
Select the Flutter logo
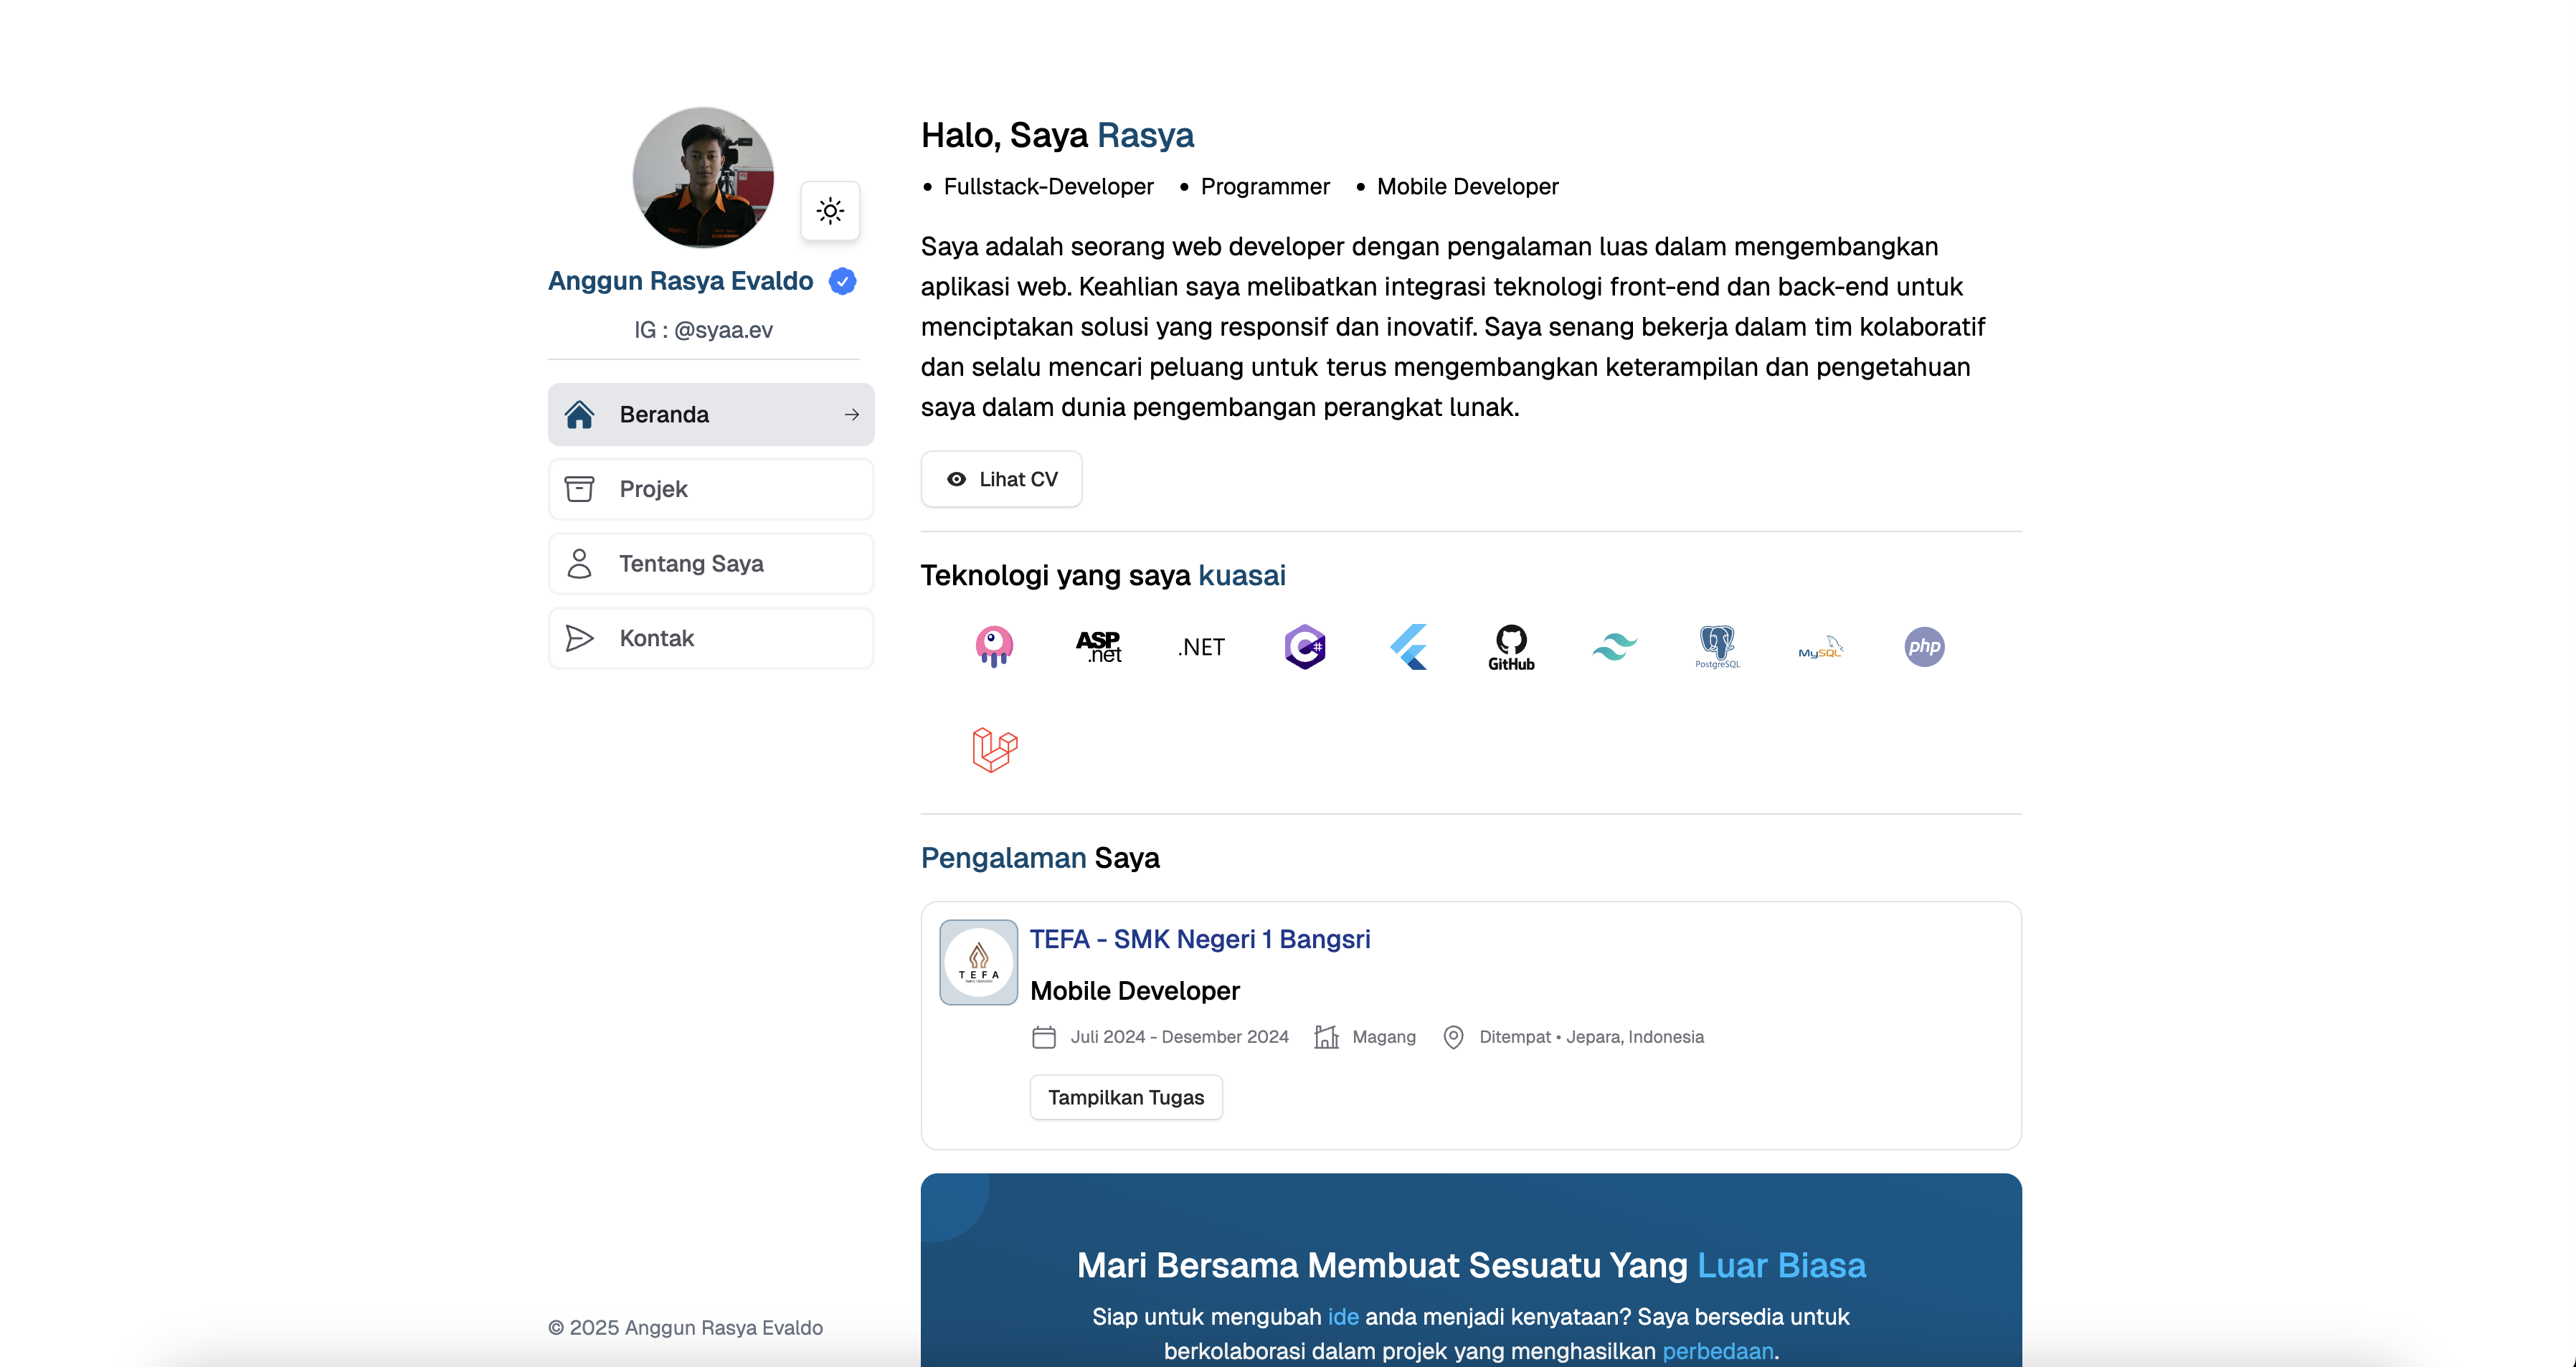(x=1409, y=647)
